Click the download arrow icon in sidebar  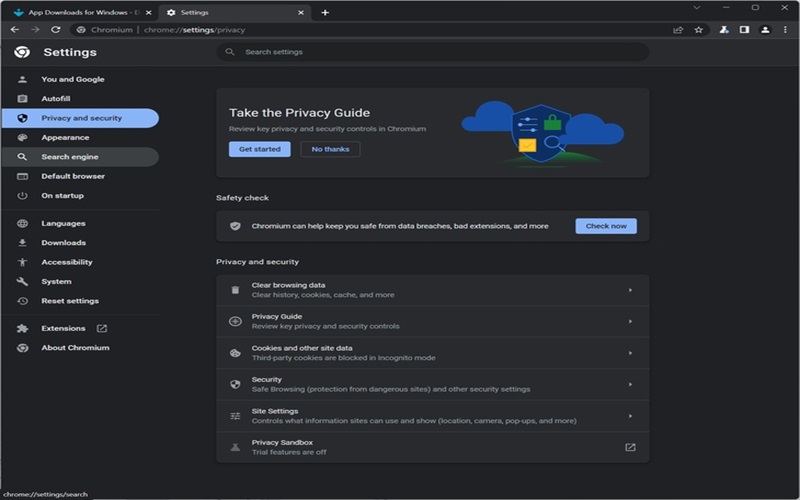[x=22, y=243]
